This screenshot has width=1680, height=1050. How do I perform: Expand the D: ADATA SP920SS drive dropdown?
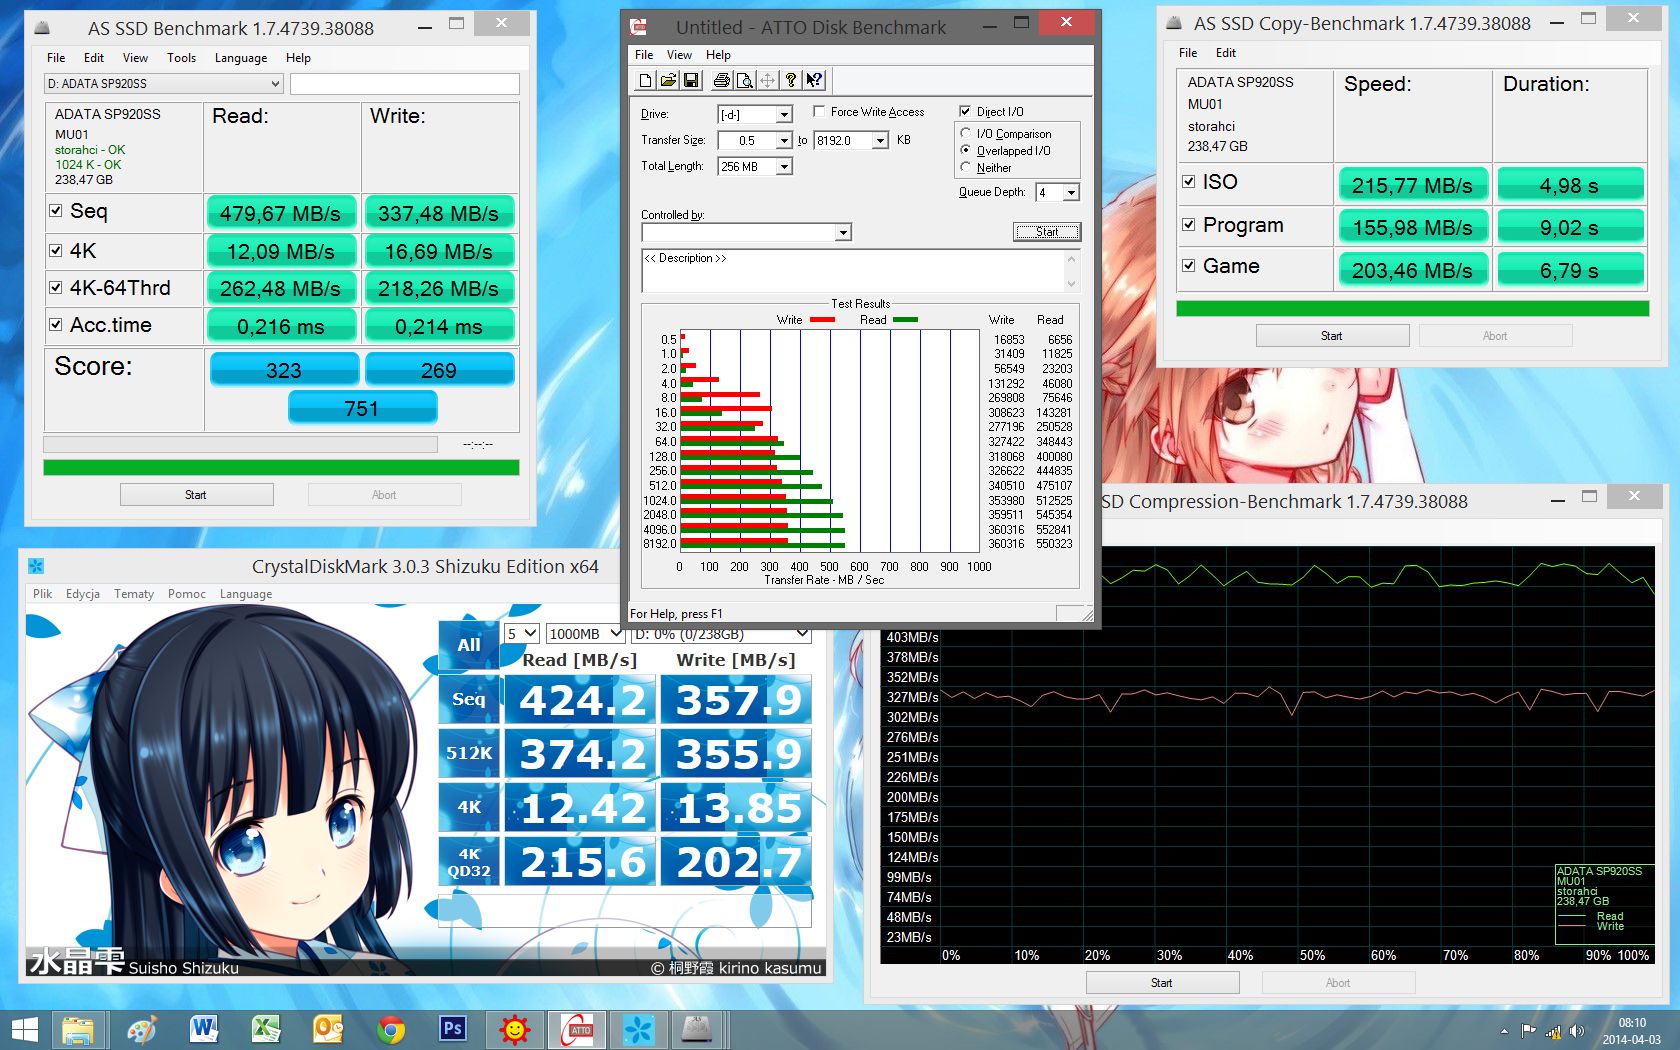pyautogui.click(x=163, y=84)
